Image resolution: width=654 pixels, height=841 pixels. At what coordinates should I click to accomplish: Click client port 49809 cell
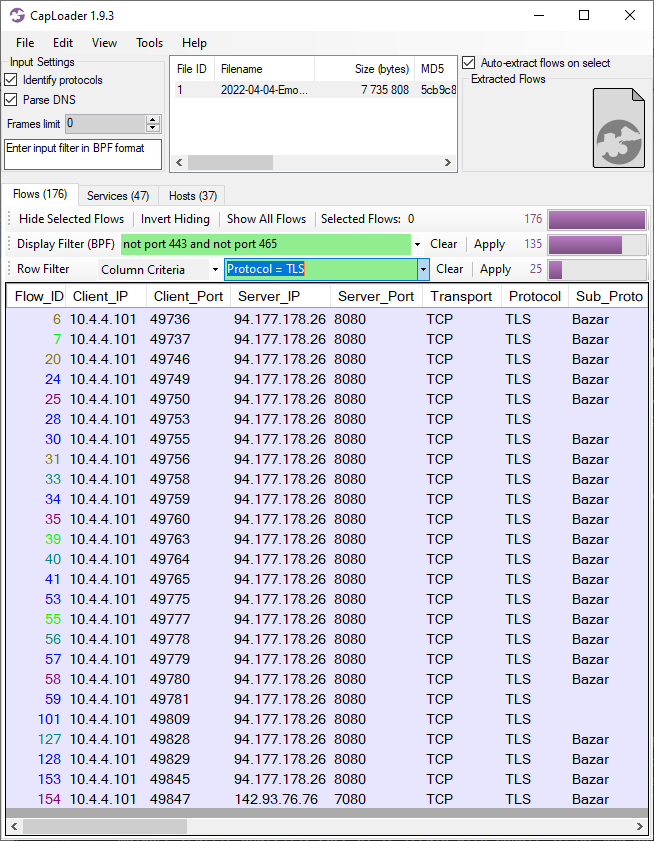pos(170,719)
